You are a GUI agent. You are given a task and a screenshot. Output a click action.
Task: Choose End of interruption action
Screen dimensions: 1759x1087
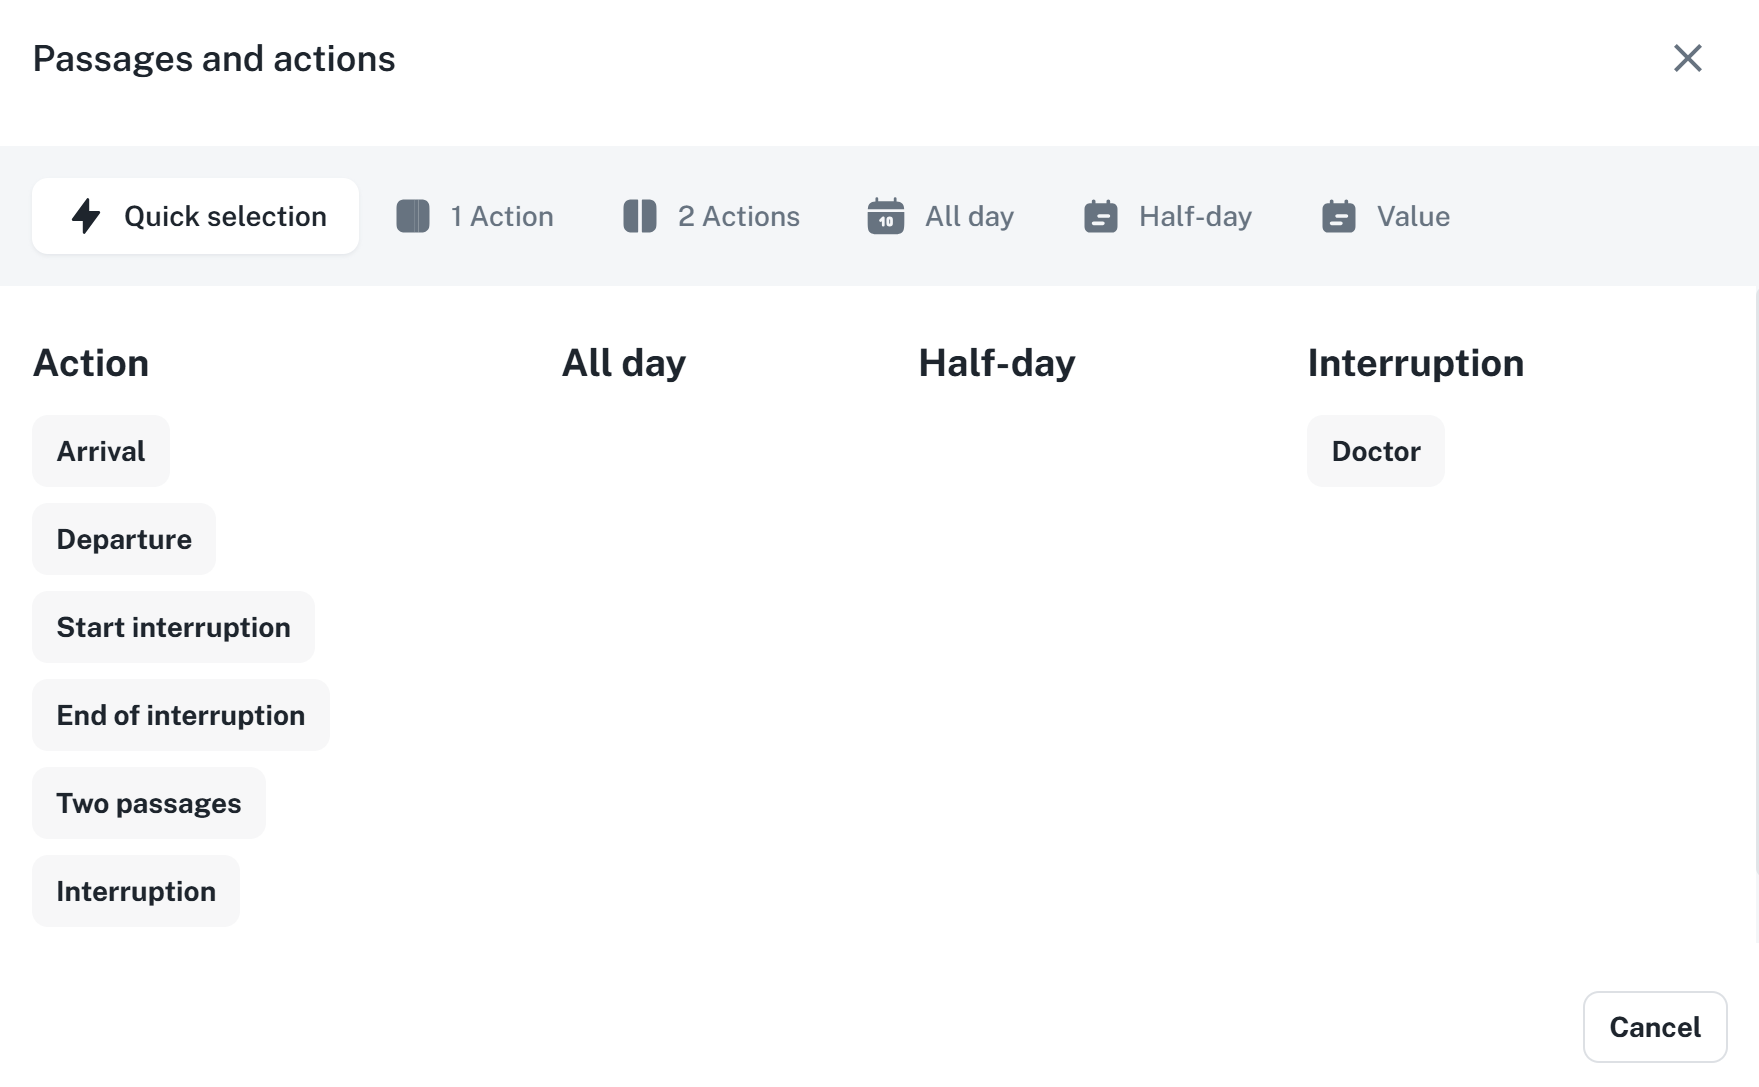tap(181, 715)
